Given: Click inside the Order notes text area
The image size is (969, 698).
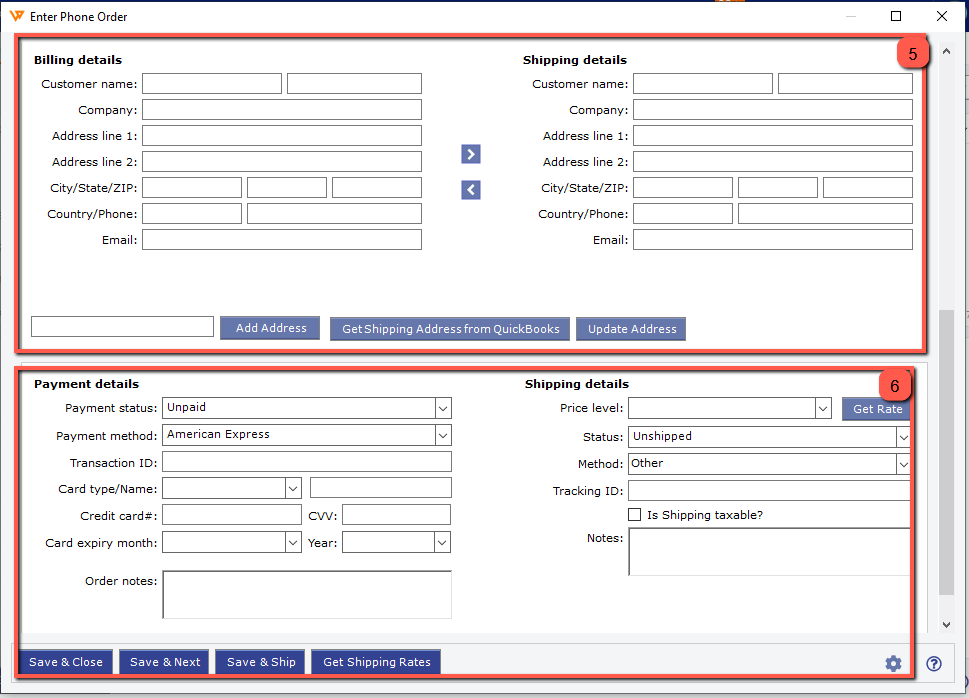Looking at the screenshot, I should coord(306,594).
